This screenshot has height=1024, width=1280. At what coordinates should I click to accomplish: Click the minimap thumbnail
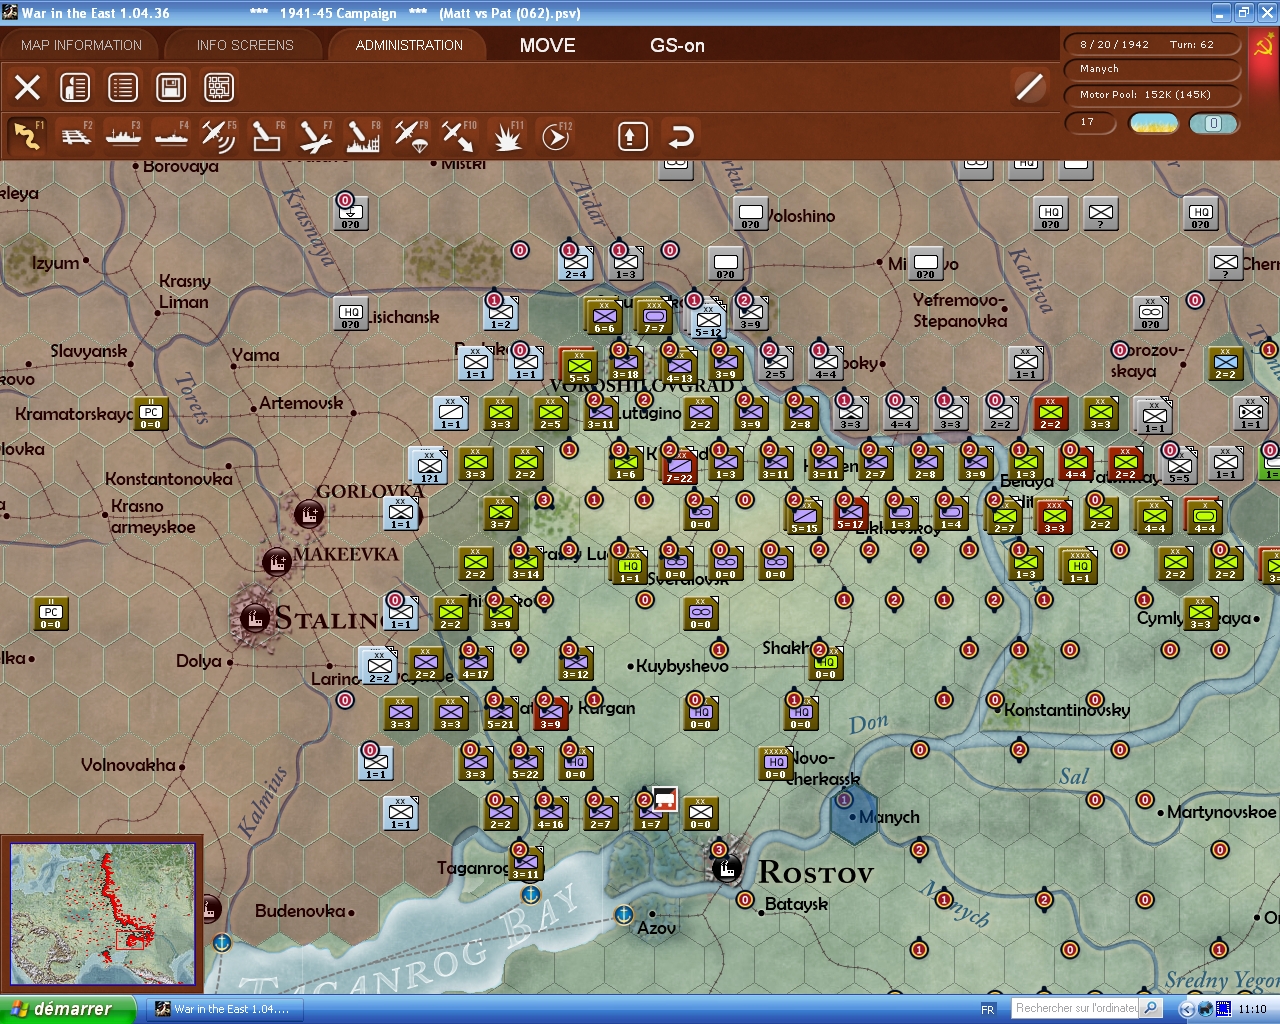click(x=102, y=915)
